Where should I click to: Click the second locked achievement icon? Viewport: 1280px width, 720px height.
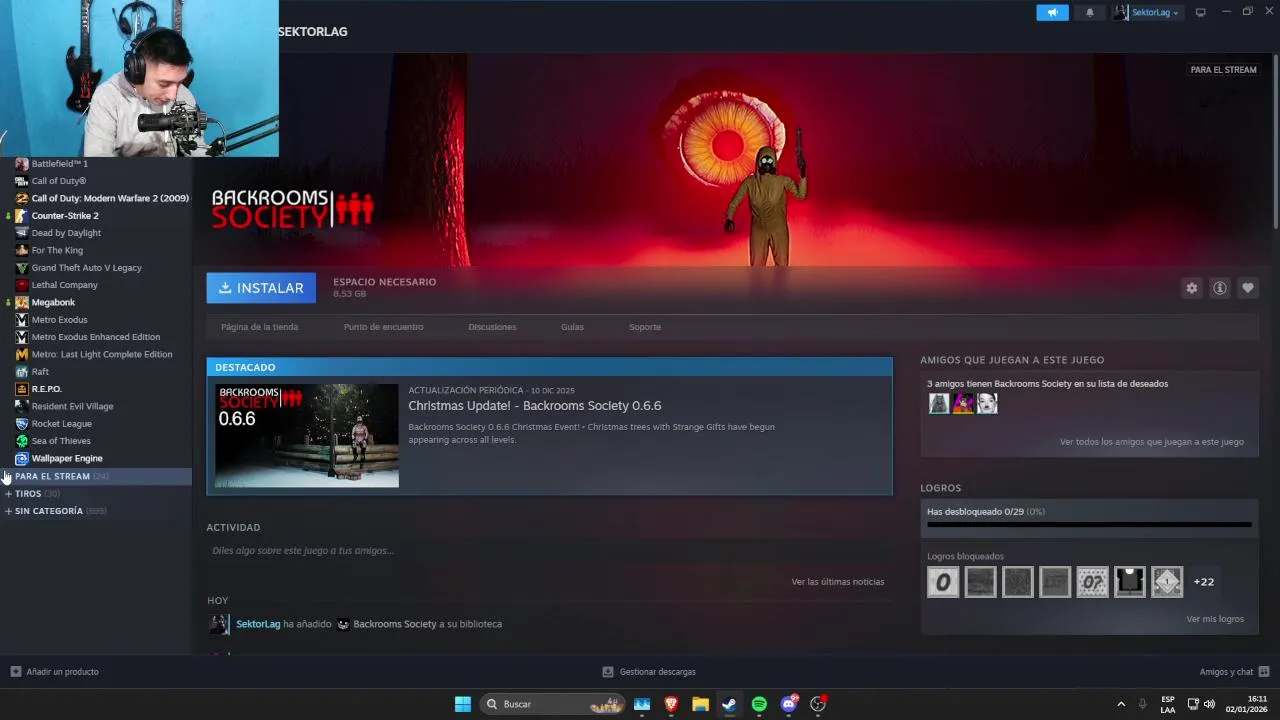click(980, 582)
